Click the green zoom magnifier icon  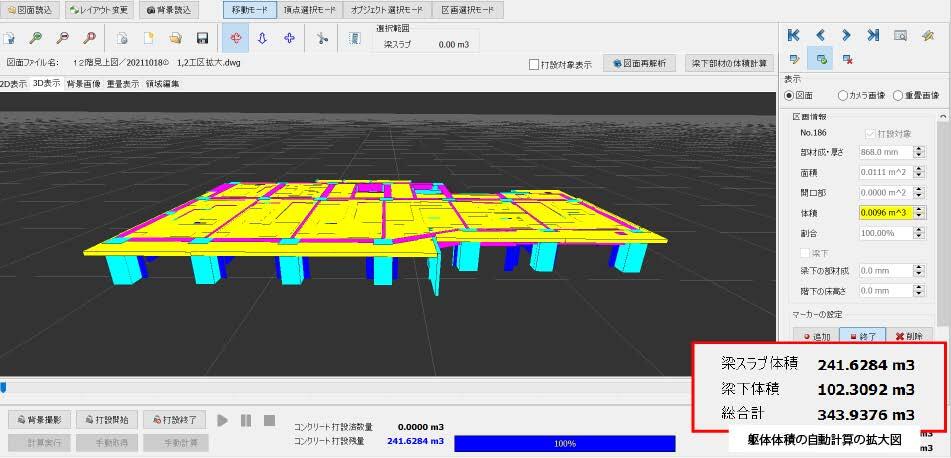[x=36, y=39]
